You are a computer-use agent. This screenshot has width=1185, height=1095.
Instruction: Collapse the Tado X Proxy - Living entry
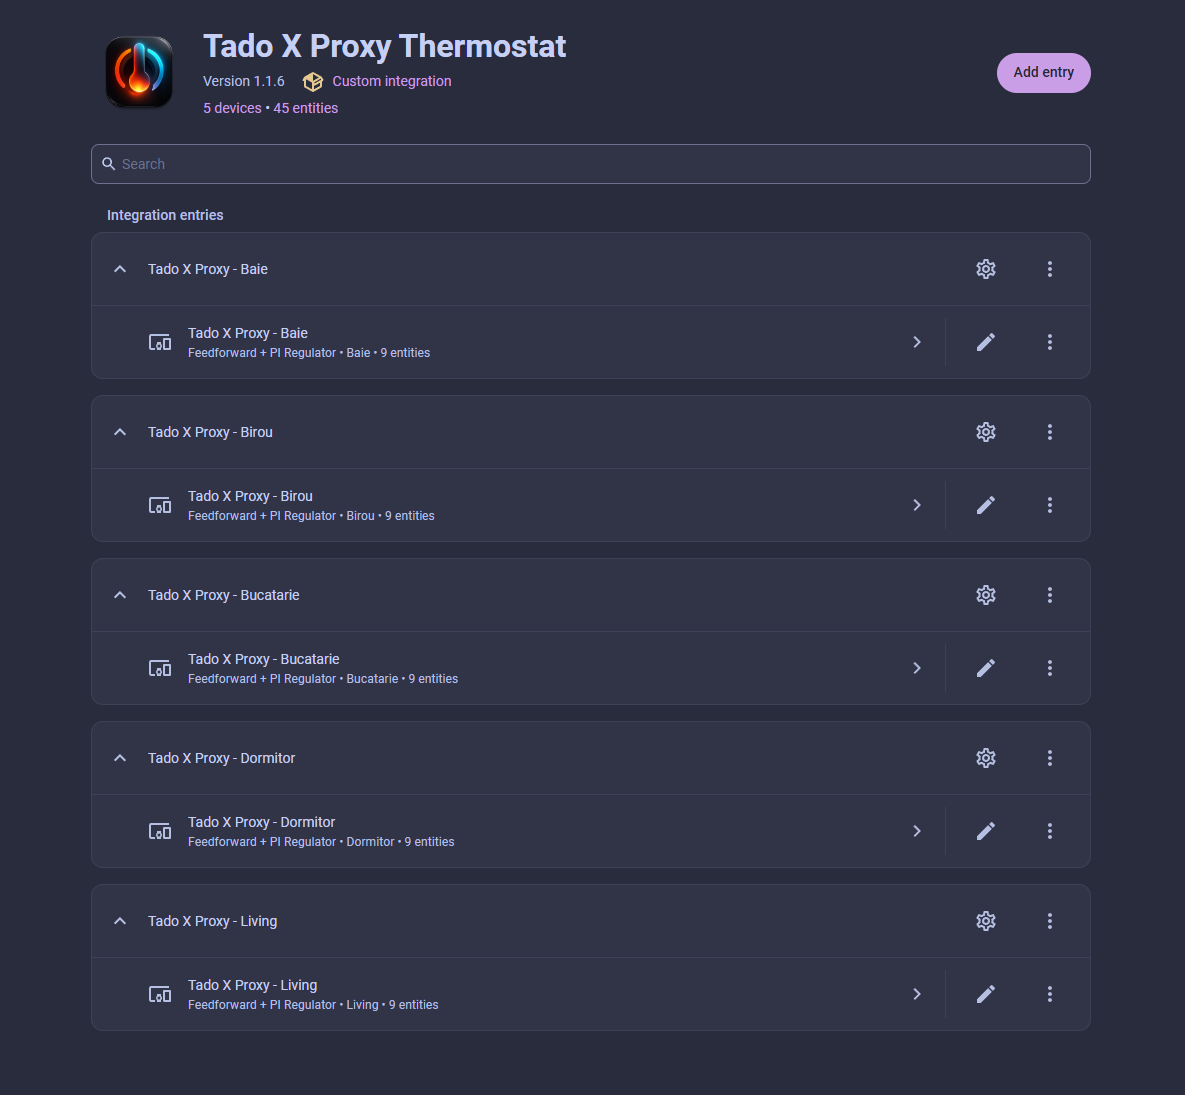119,920
